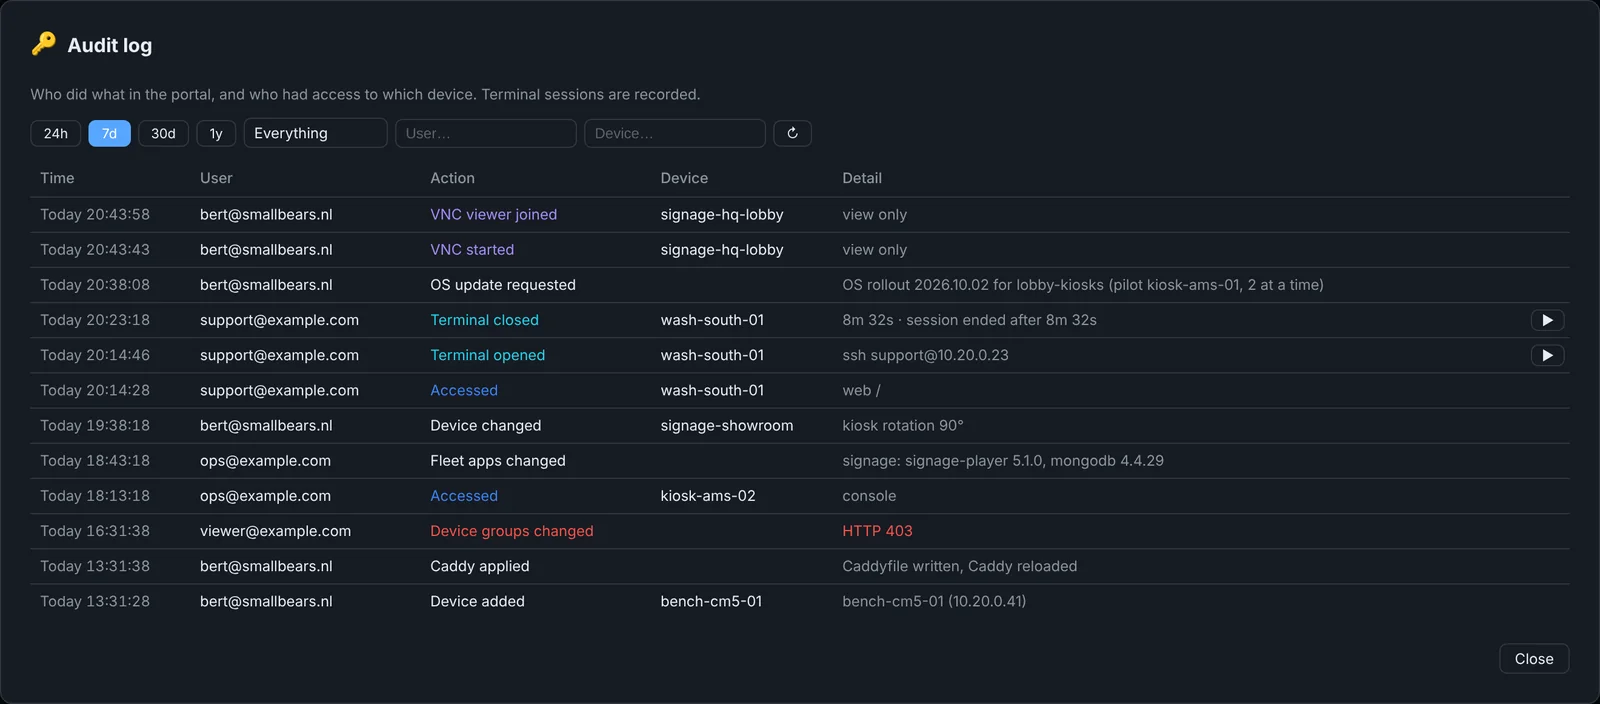The width and height of the screenshot is (1600, 704).
Task: Click Accessed action for kiosk-ams-02
Action: pos(464,496)
